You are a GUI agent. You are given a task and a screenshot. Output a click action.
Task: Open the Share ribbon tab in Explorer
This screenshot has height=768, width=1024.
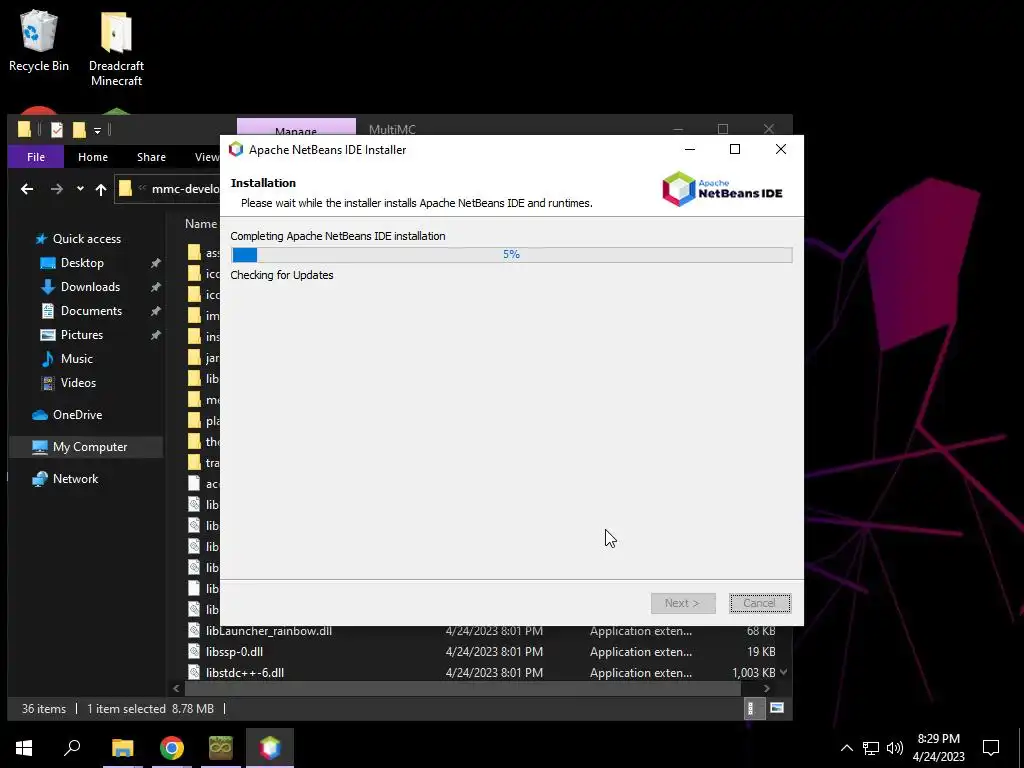tap(151, 157)
